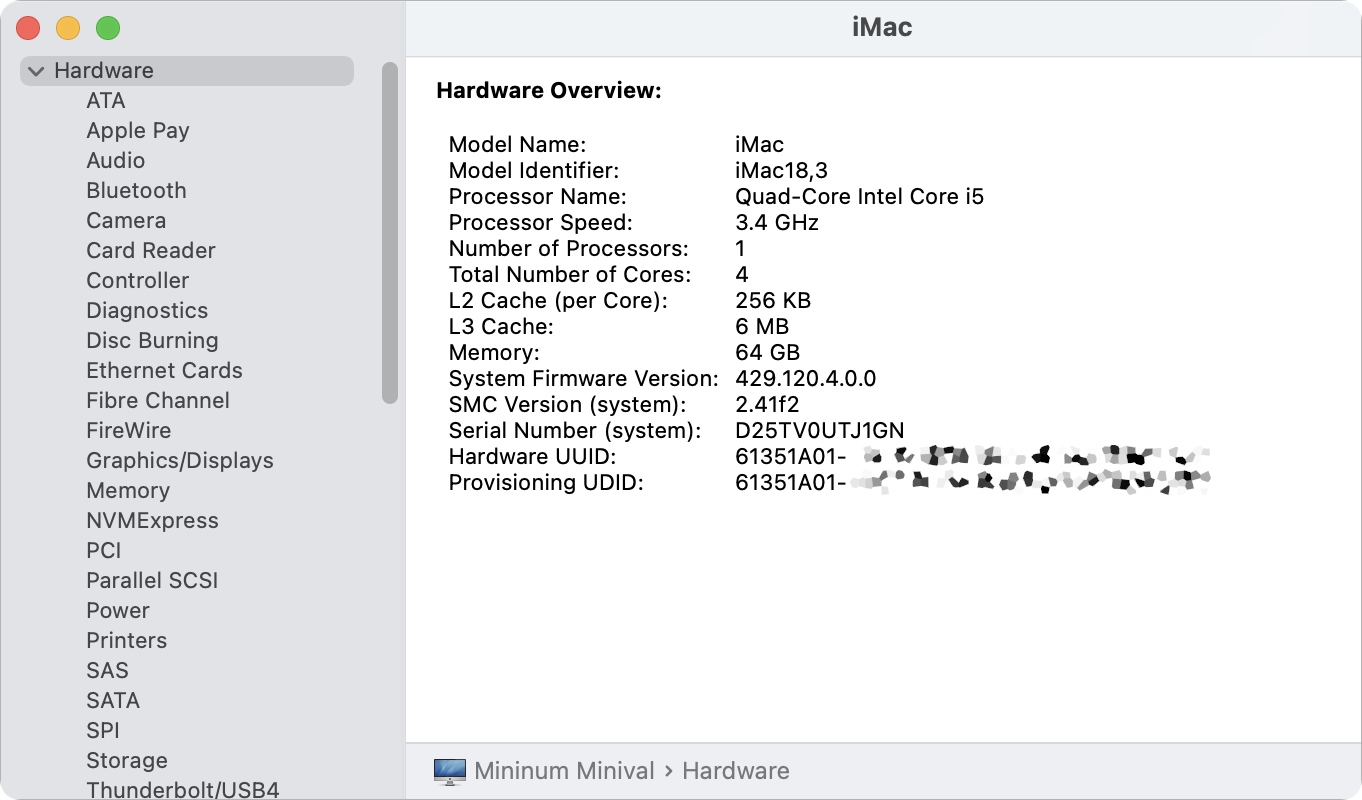Click the Provisioning UDID label
The image size is (1362, 800).
546,483
